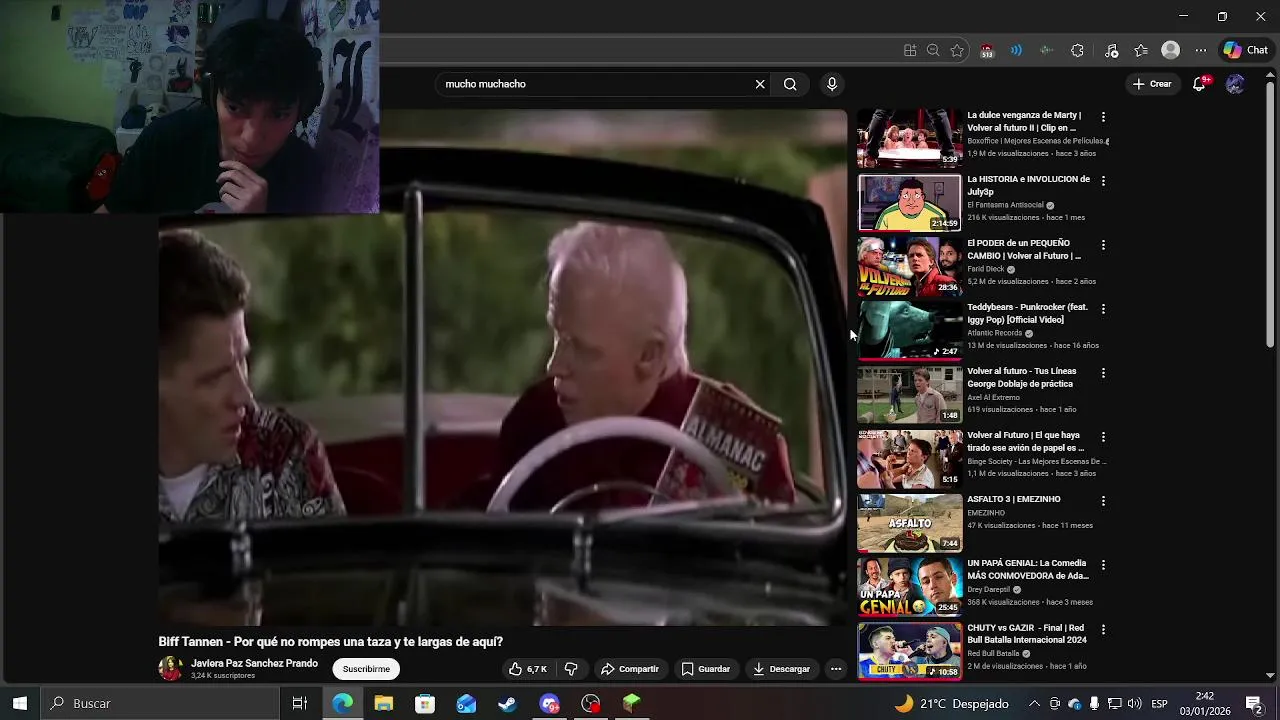Screen dimensions: 1280x720
Task: Open options for Teddybears Punkrocker video
Action: coord(1103,309)
